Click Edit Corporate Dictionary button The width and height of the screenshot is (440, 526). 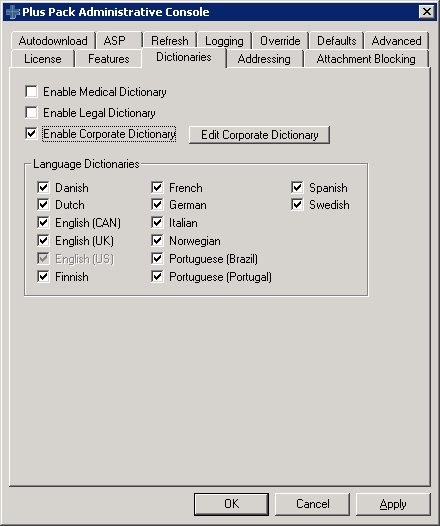coord(259,135)
